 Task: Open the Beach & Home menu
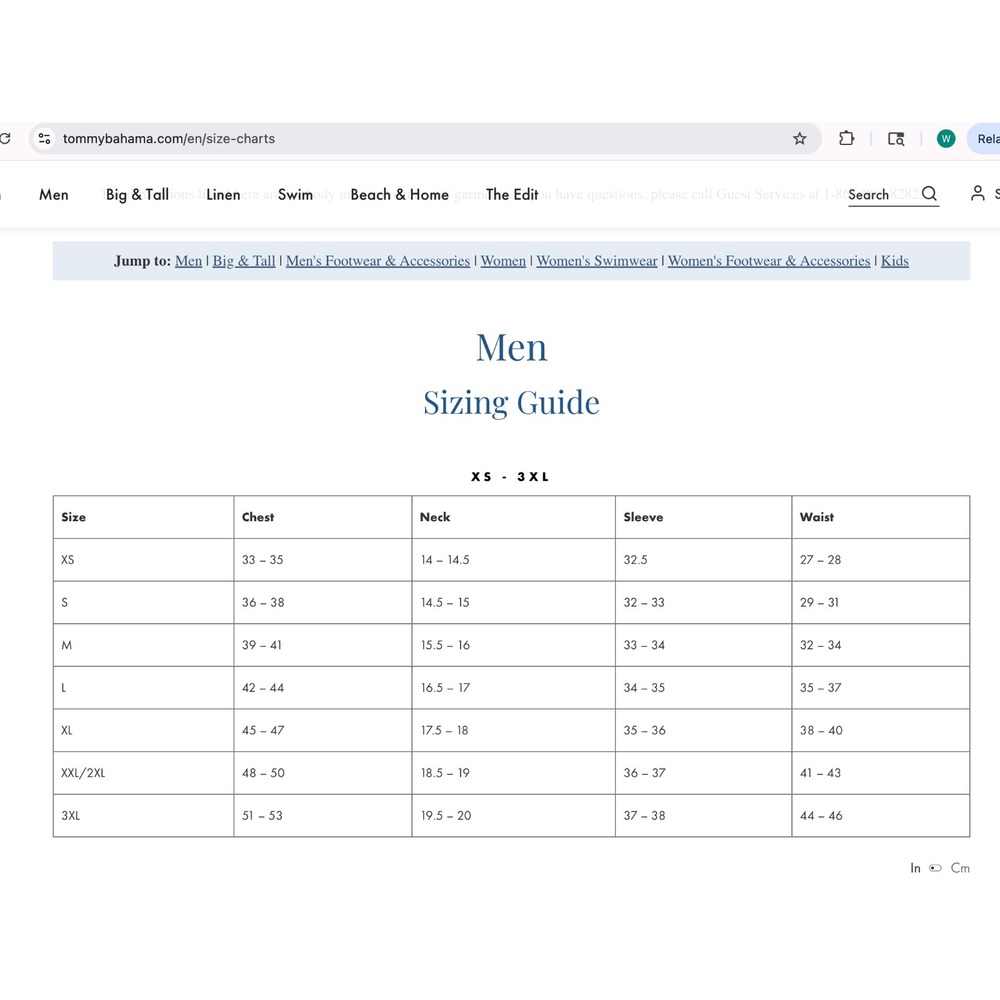(x=399, y=195)
